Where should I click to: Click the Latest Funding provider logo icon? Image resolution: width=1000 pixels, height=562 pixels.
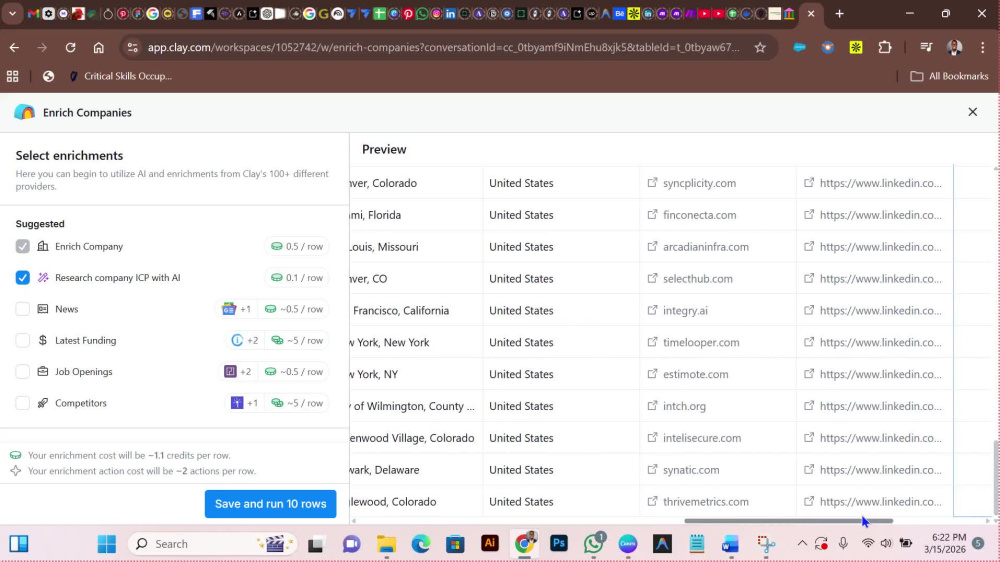point(237,340)
